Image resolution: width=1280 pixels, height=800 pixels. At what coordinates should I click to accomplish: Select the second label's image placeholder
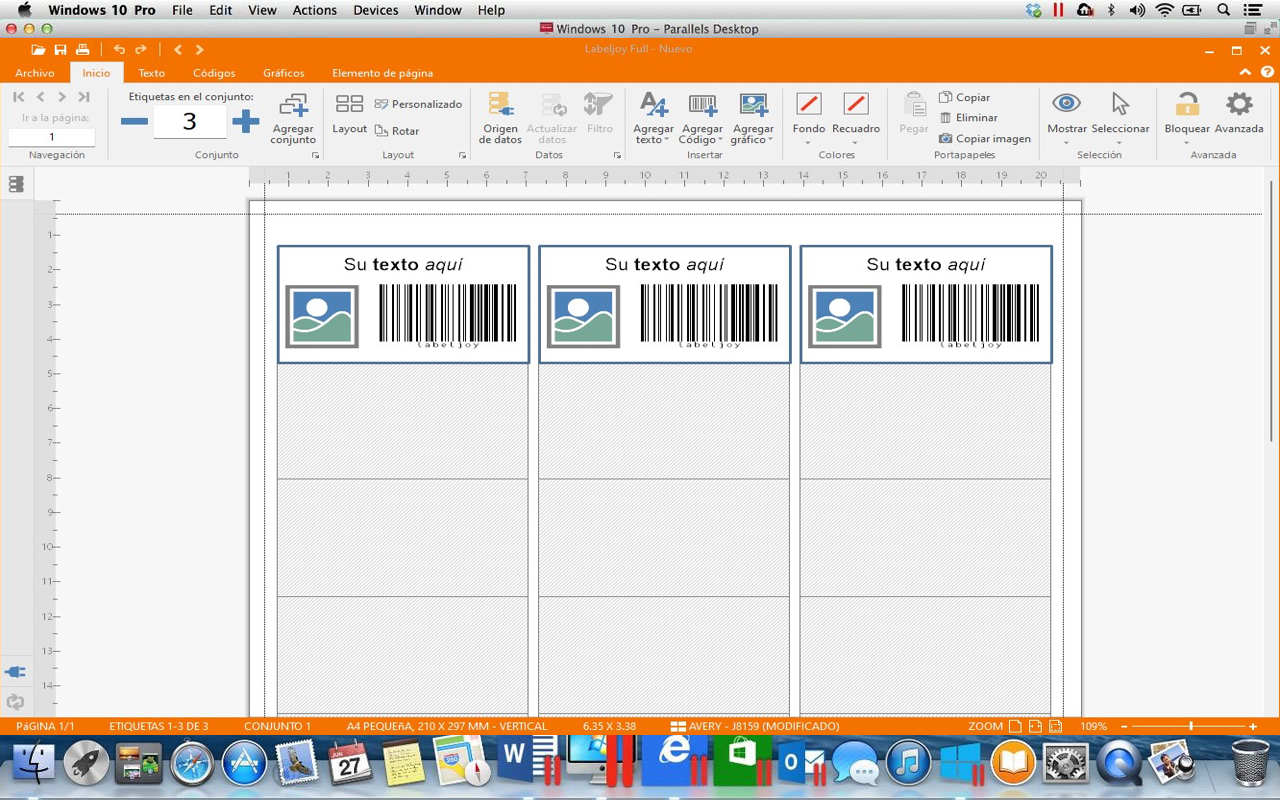point(584,317)
